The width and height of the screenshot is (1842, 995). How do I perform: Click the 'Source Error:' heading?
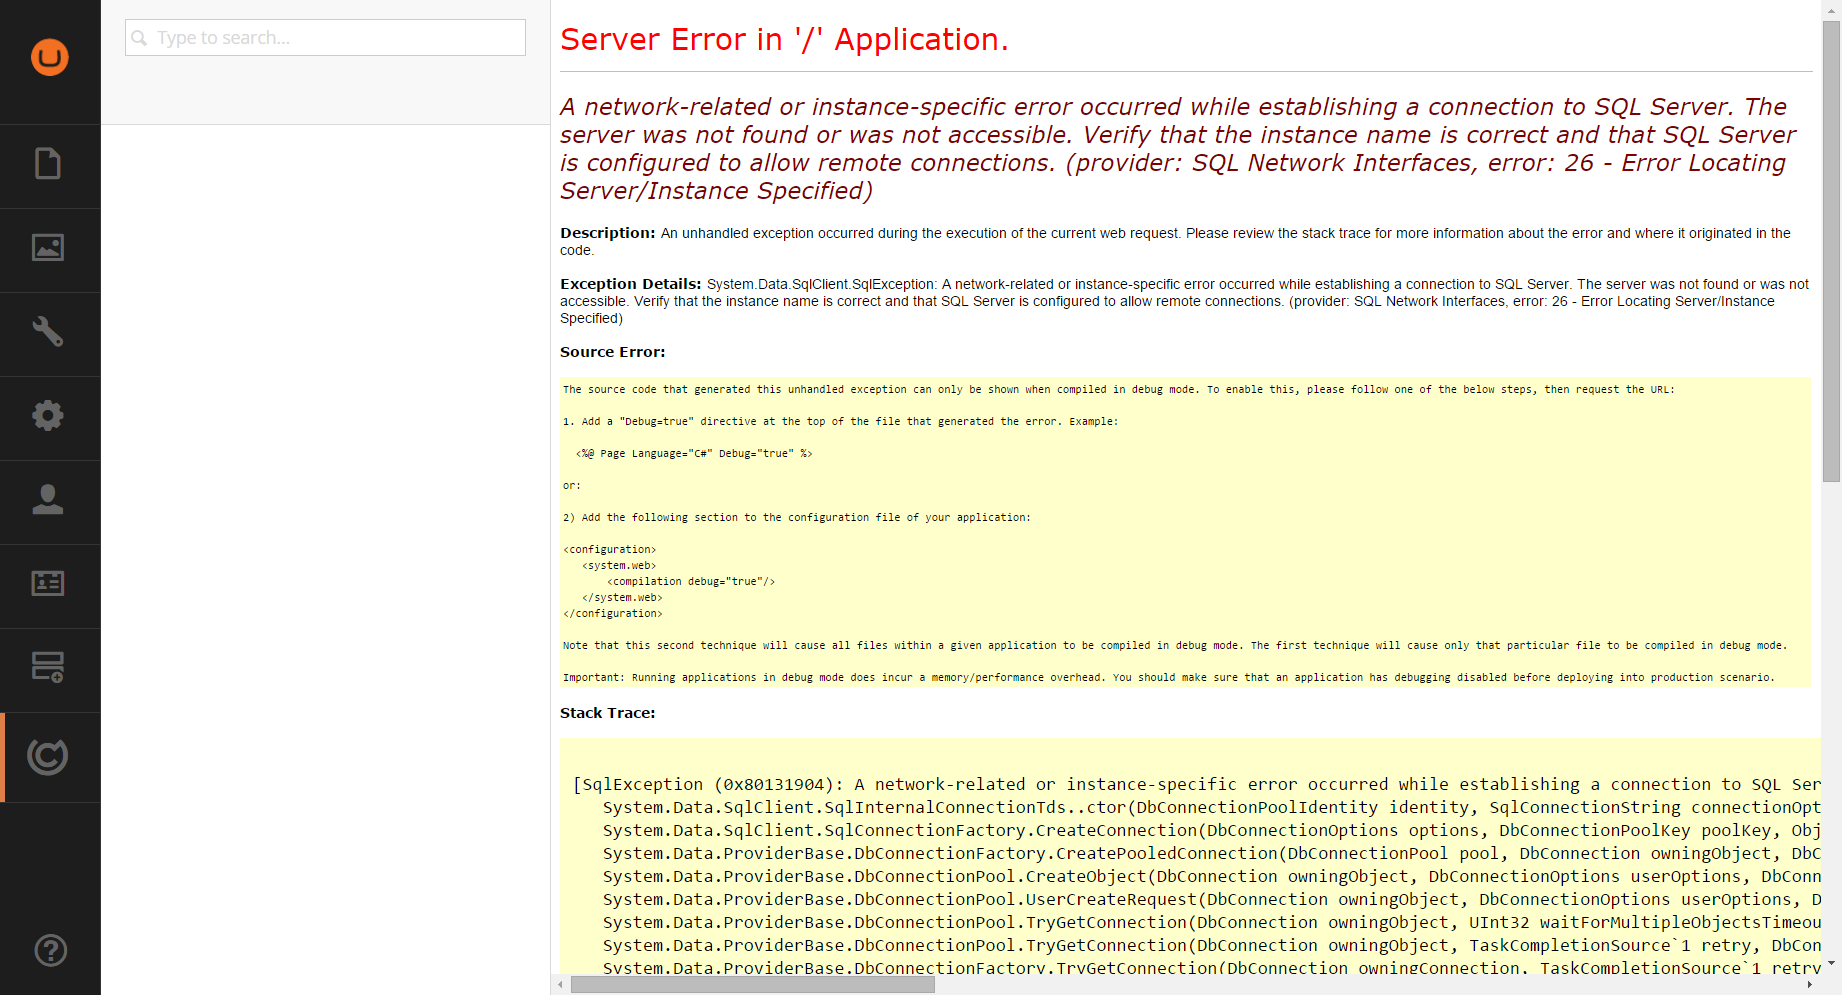(x=612, y=352)
